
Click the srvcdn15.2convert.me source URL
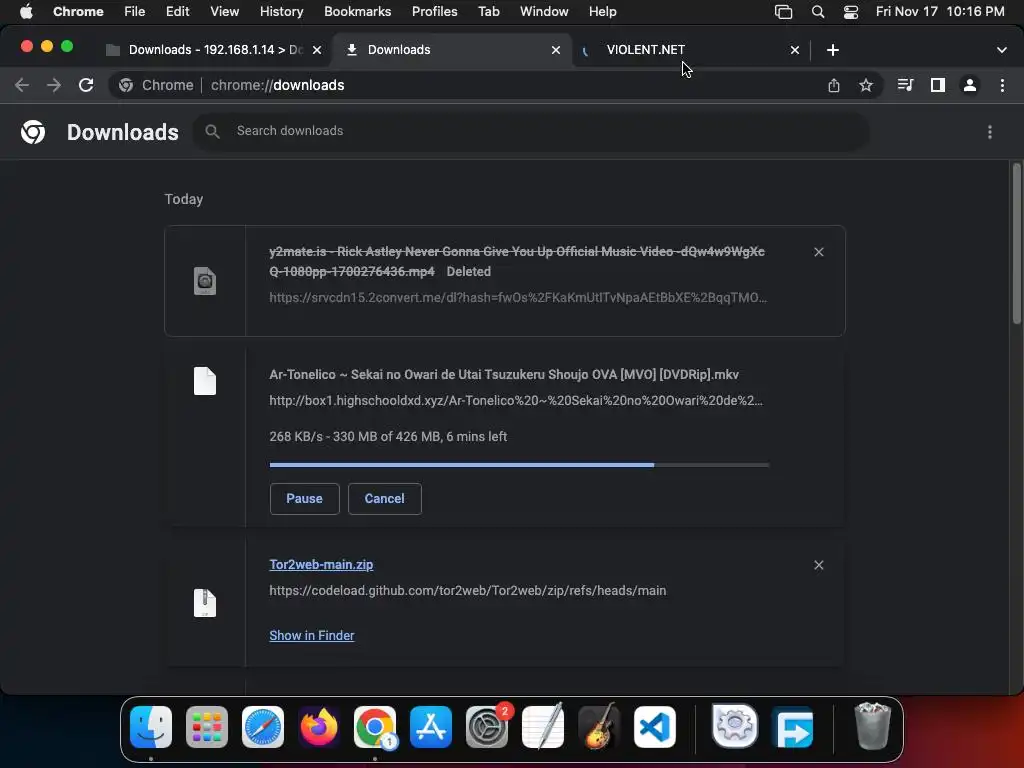[518, 298]
